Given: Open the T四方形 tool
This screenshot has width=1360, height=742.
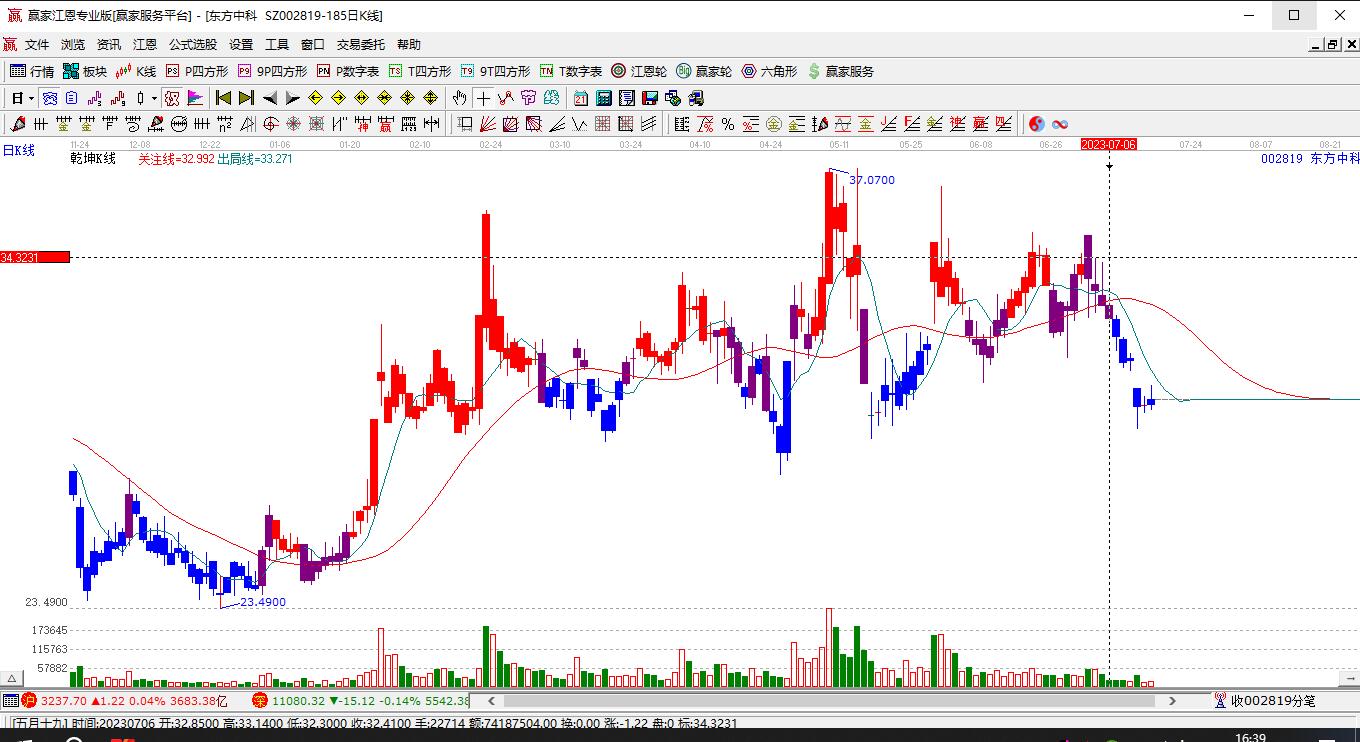Looking at the screenshot, I should coord(420,71).
